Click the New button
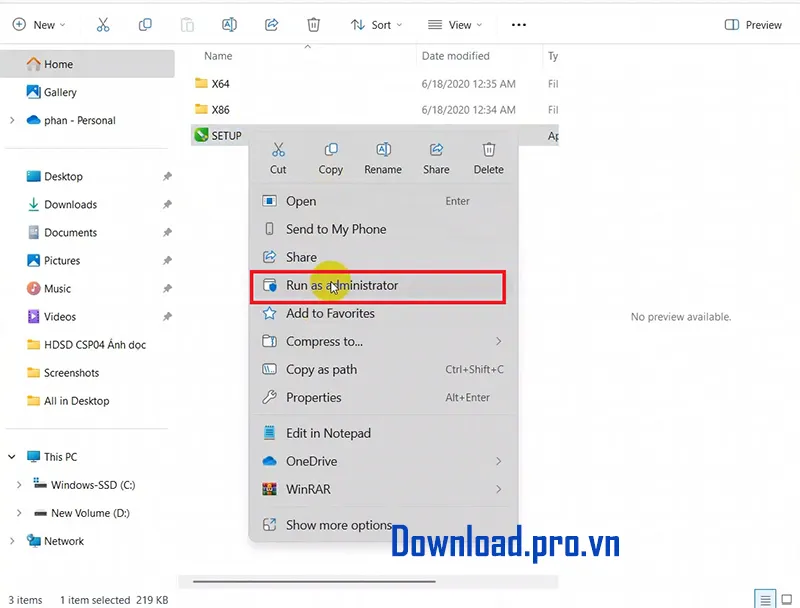This screenshot has height=608, width=800. 39,25
